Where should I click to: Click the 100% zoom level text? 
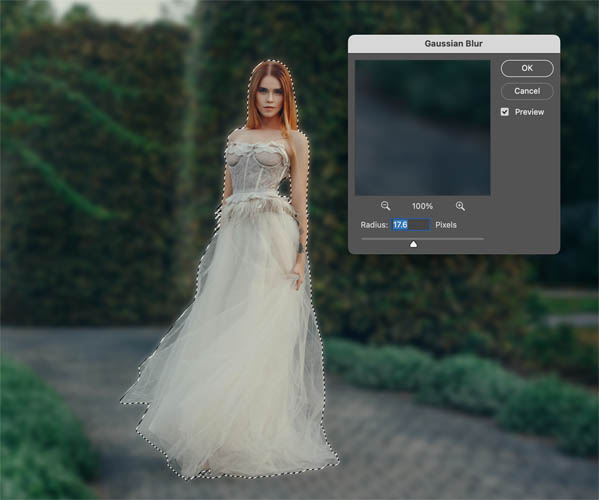click(x=422, y=206)
